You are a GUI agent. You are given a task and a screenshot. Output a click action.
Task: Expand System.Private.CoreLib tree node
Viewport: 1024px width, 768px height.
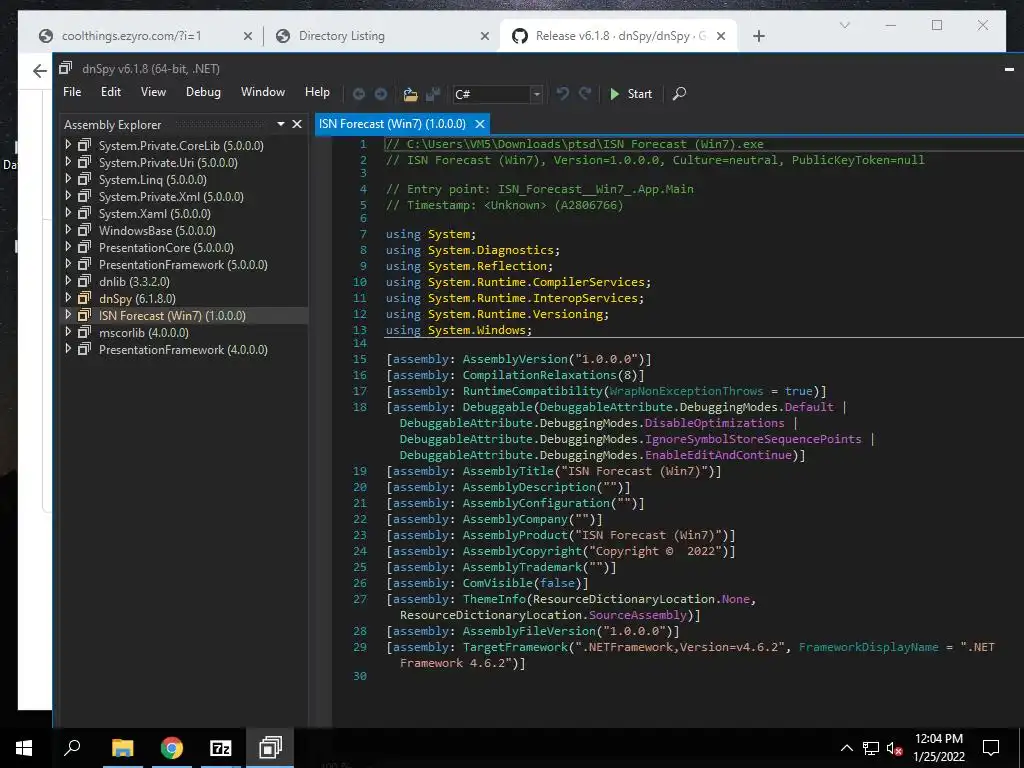pos(68,145)
